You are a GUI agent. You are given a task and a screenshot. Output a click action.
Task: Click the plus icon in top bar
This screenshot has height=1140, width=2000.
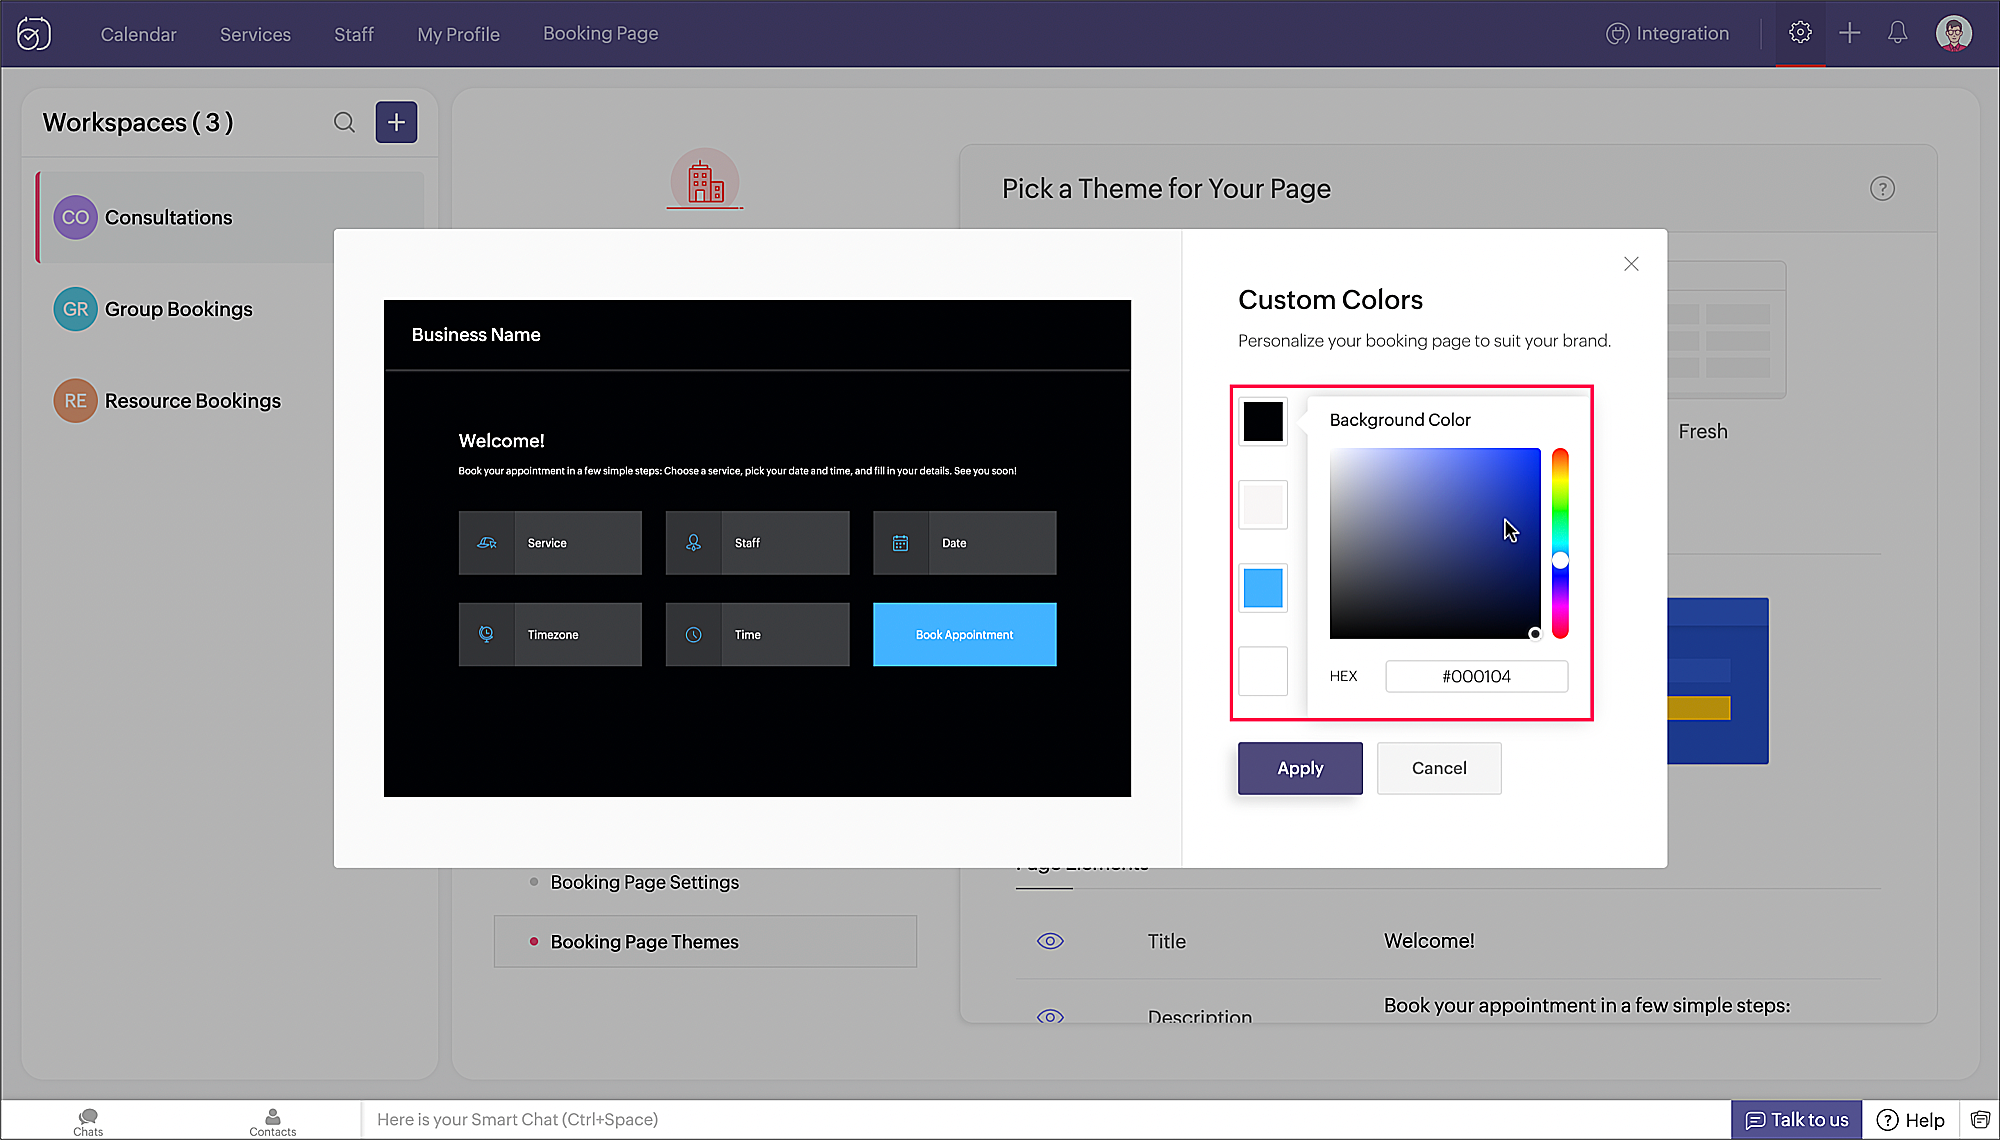[x=1849, y=33]
